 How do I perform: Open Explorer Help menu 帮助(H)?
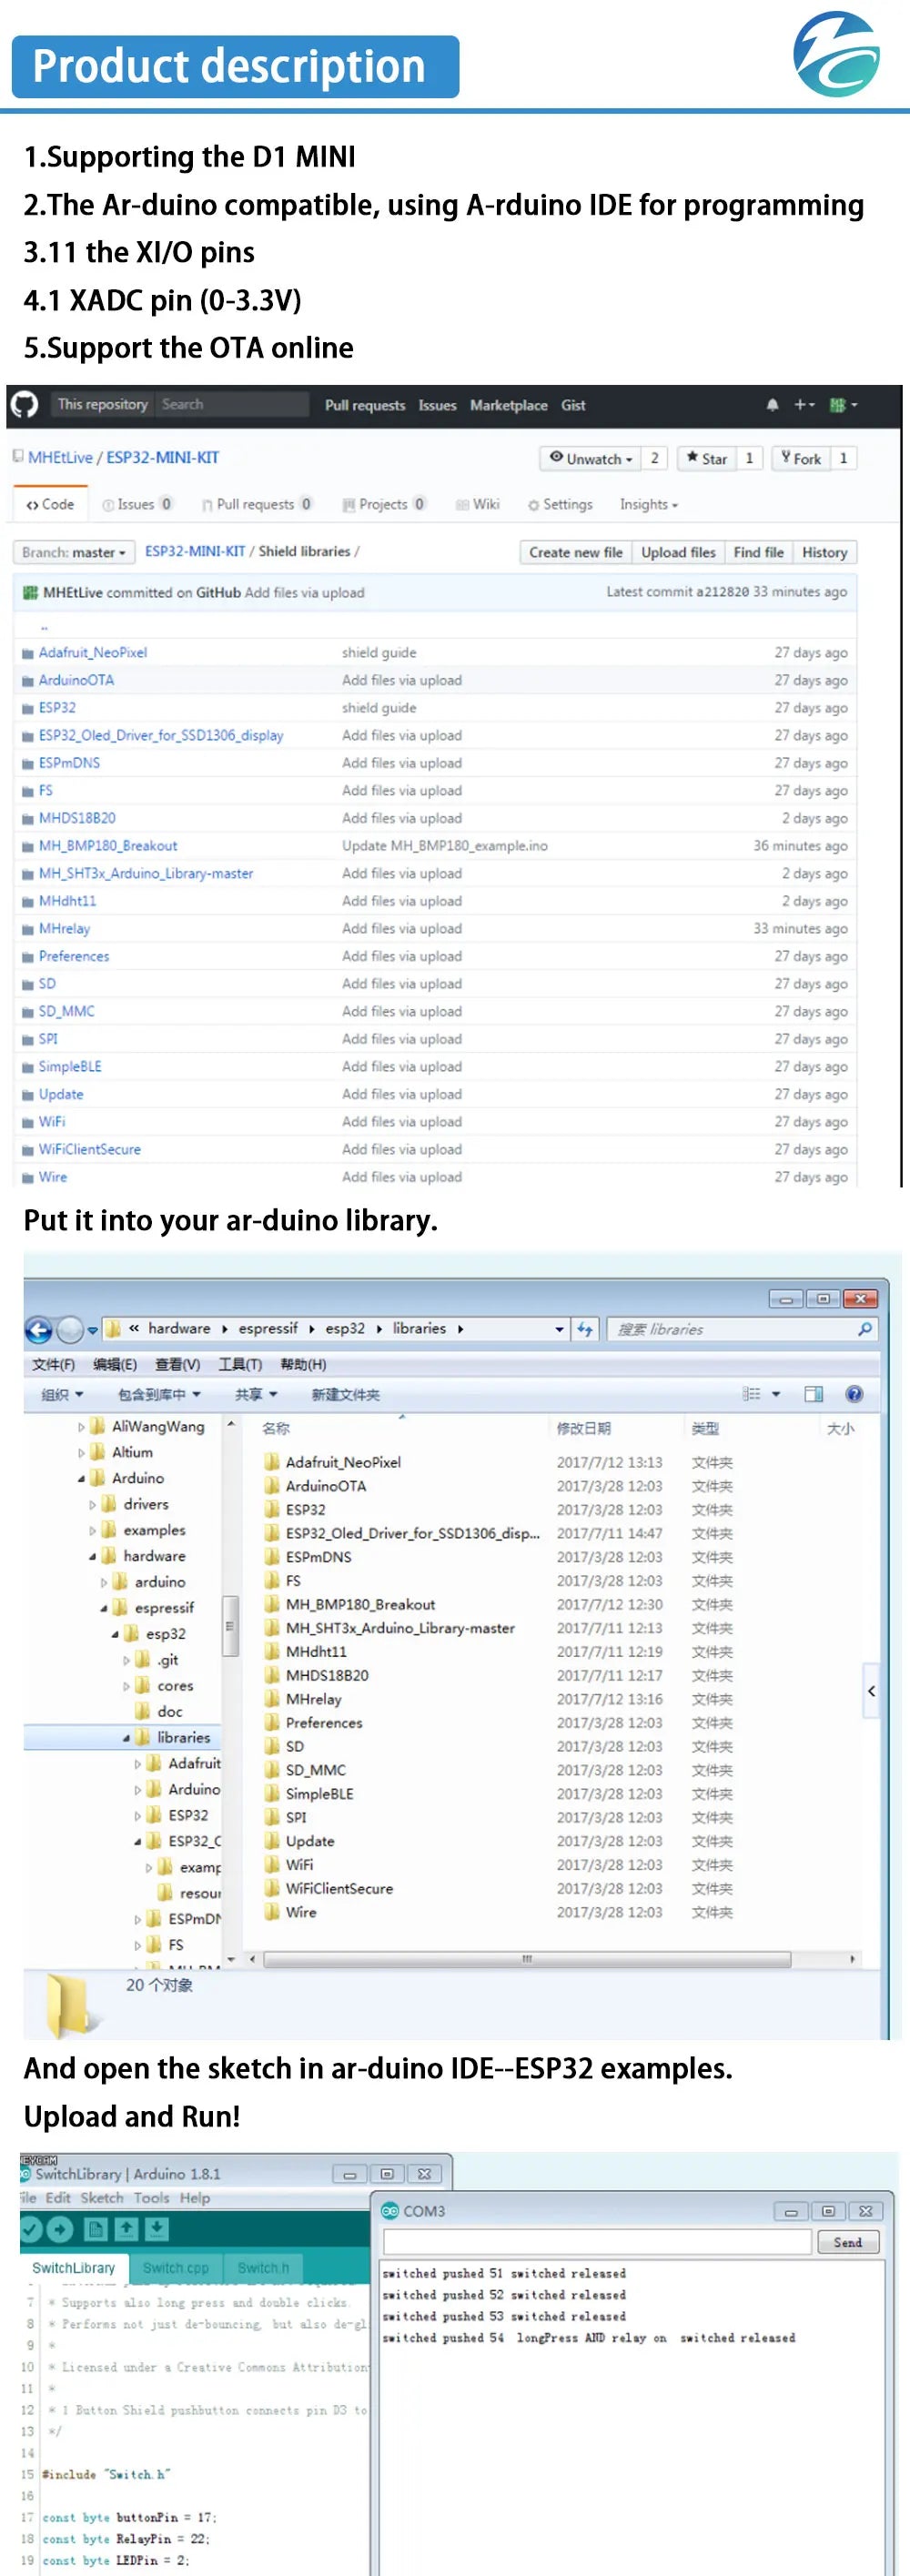[x=303, y=1364]
